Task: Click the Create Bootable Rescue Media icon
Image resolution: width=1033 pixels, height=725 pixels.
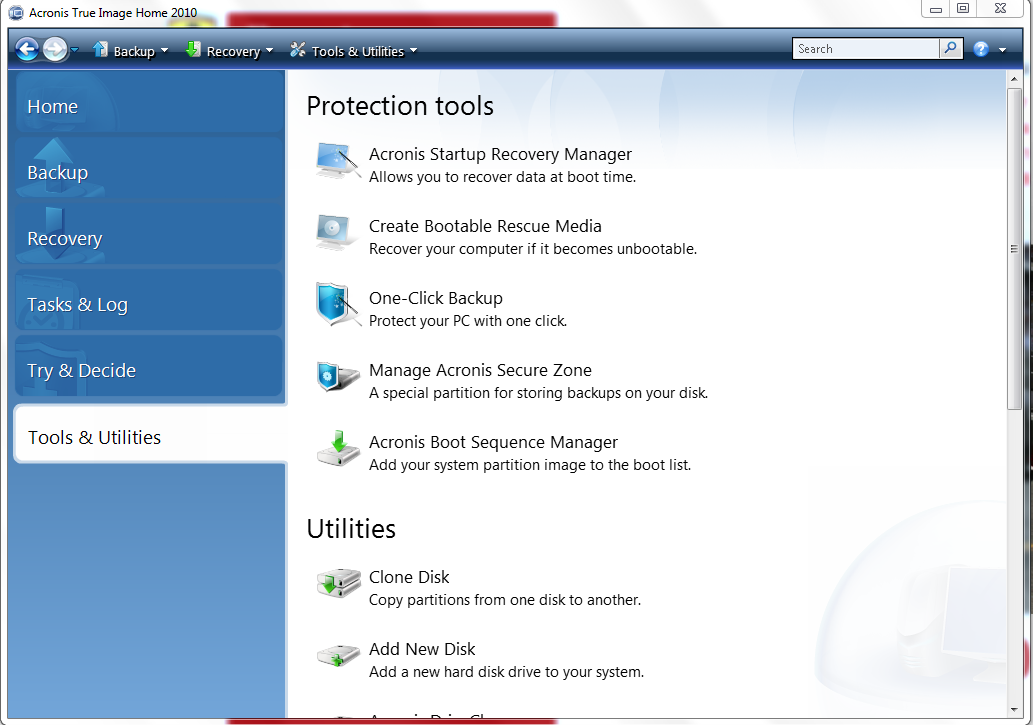Action: click(337, 233)
